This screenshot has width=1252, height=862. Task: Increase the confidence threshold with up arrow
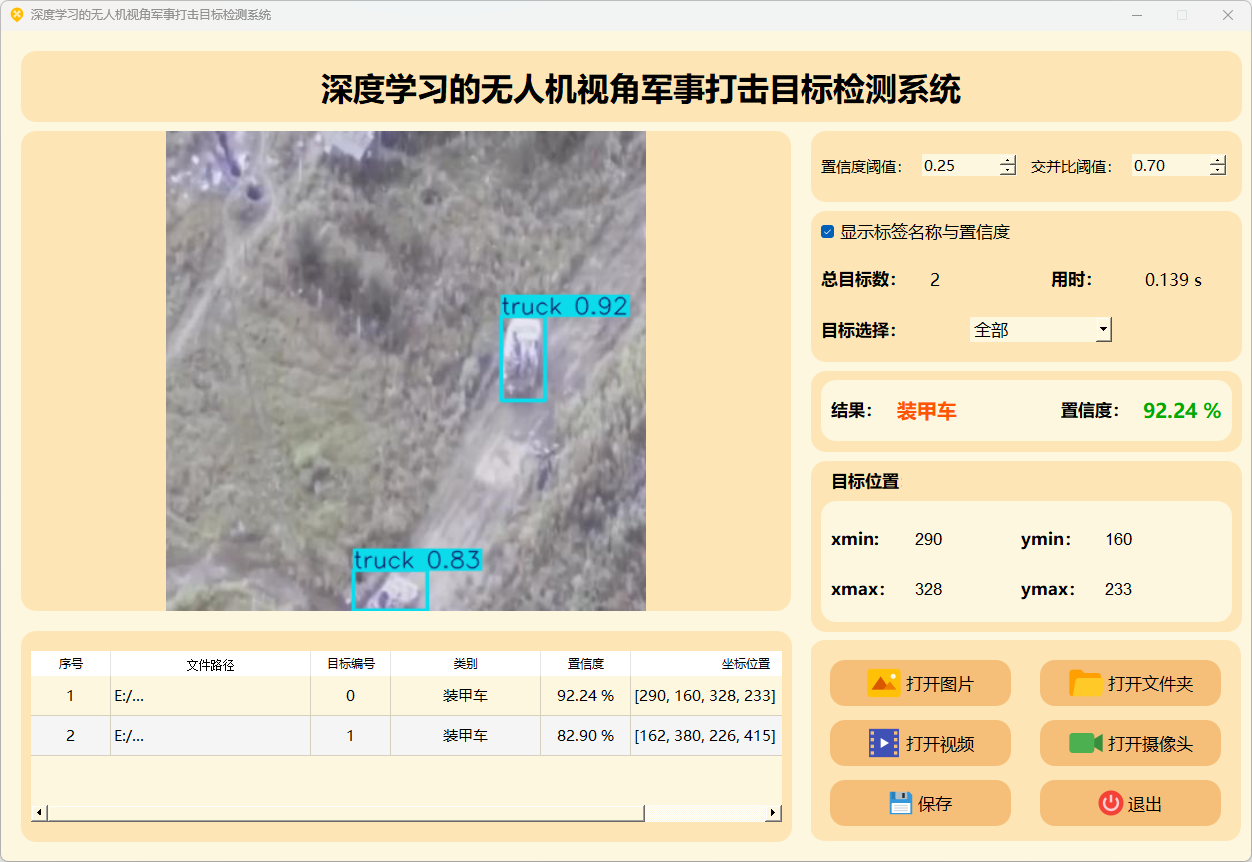[1008, 160]
